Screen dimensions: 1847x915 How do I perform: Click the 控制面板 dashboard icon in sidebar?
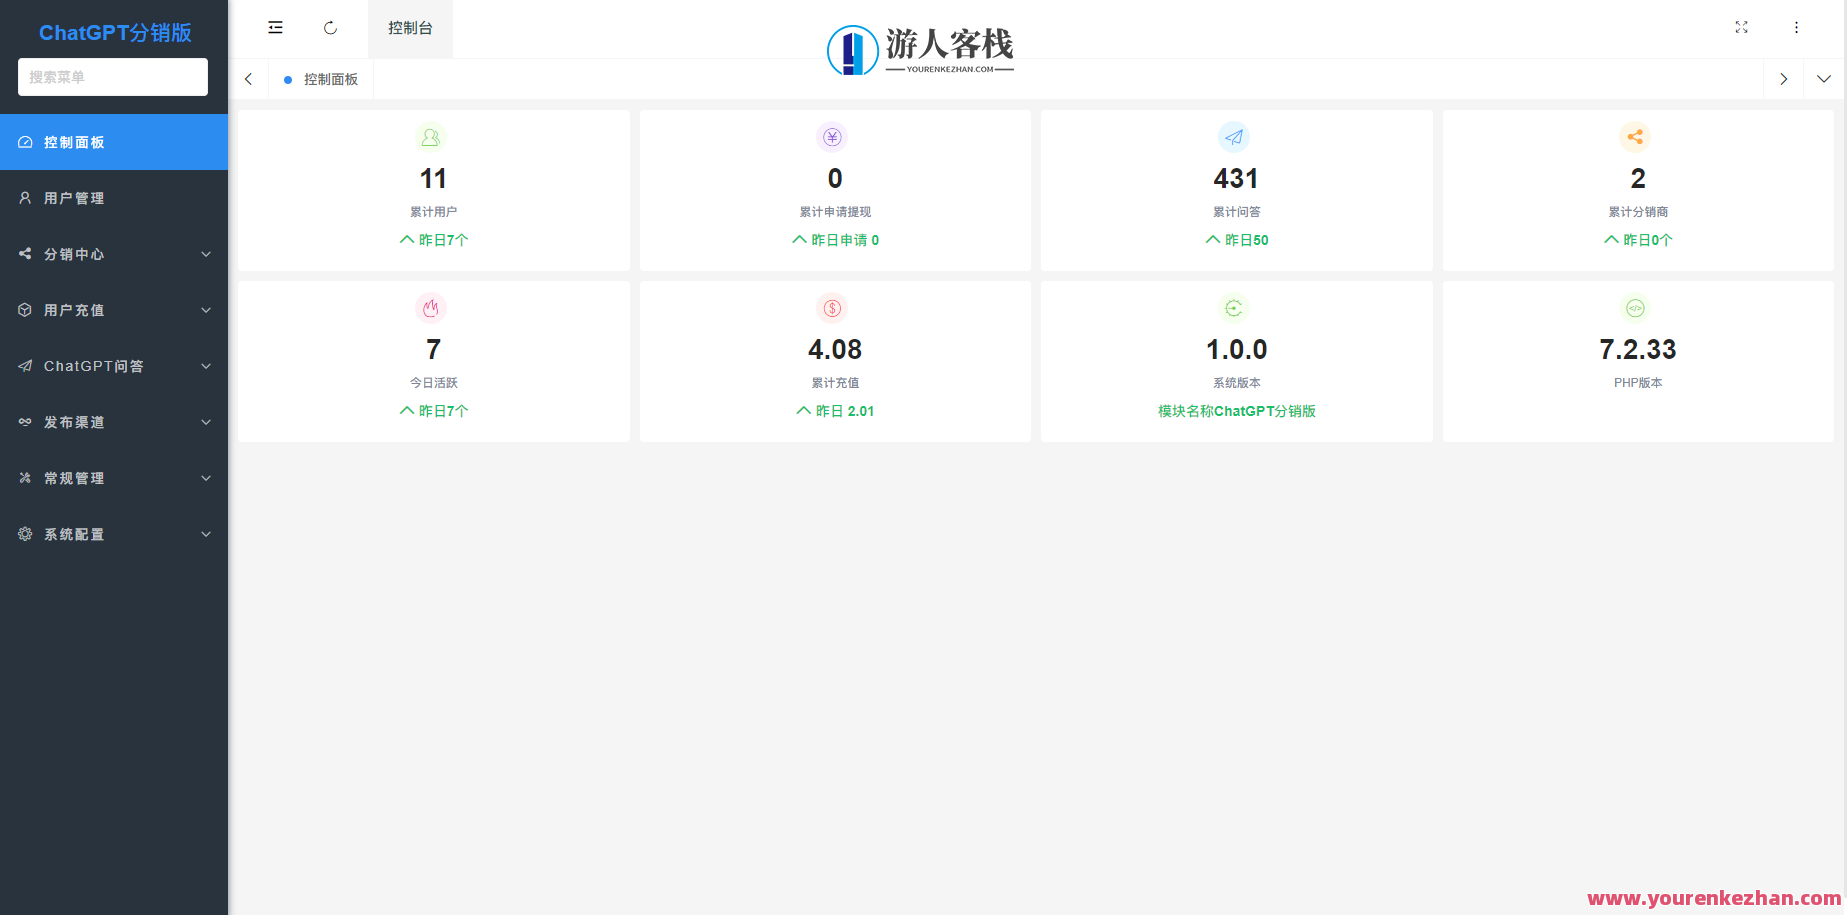[24, 142]
